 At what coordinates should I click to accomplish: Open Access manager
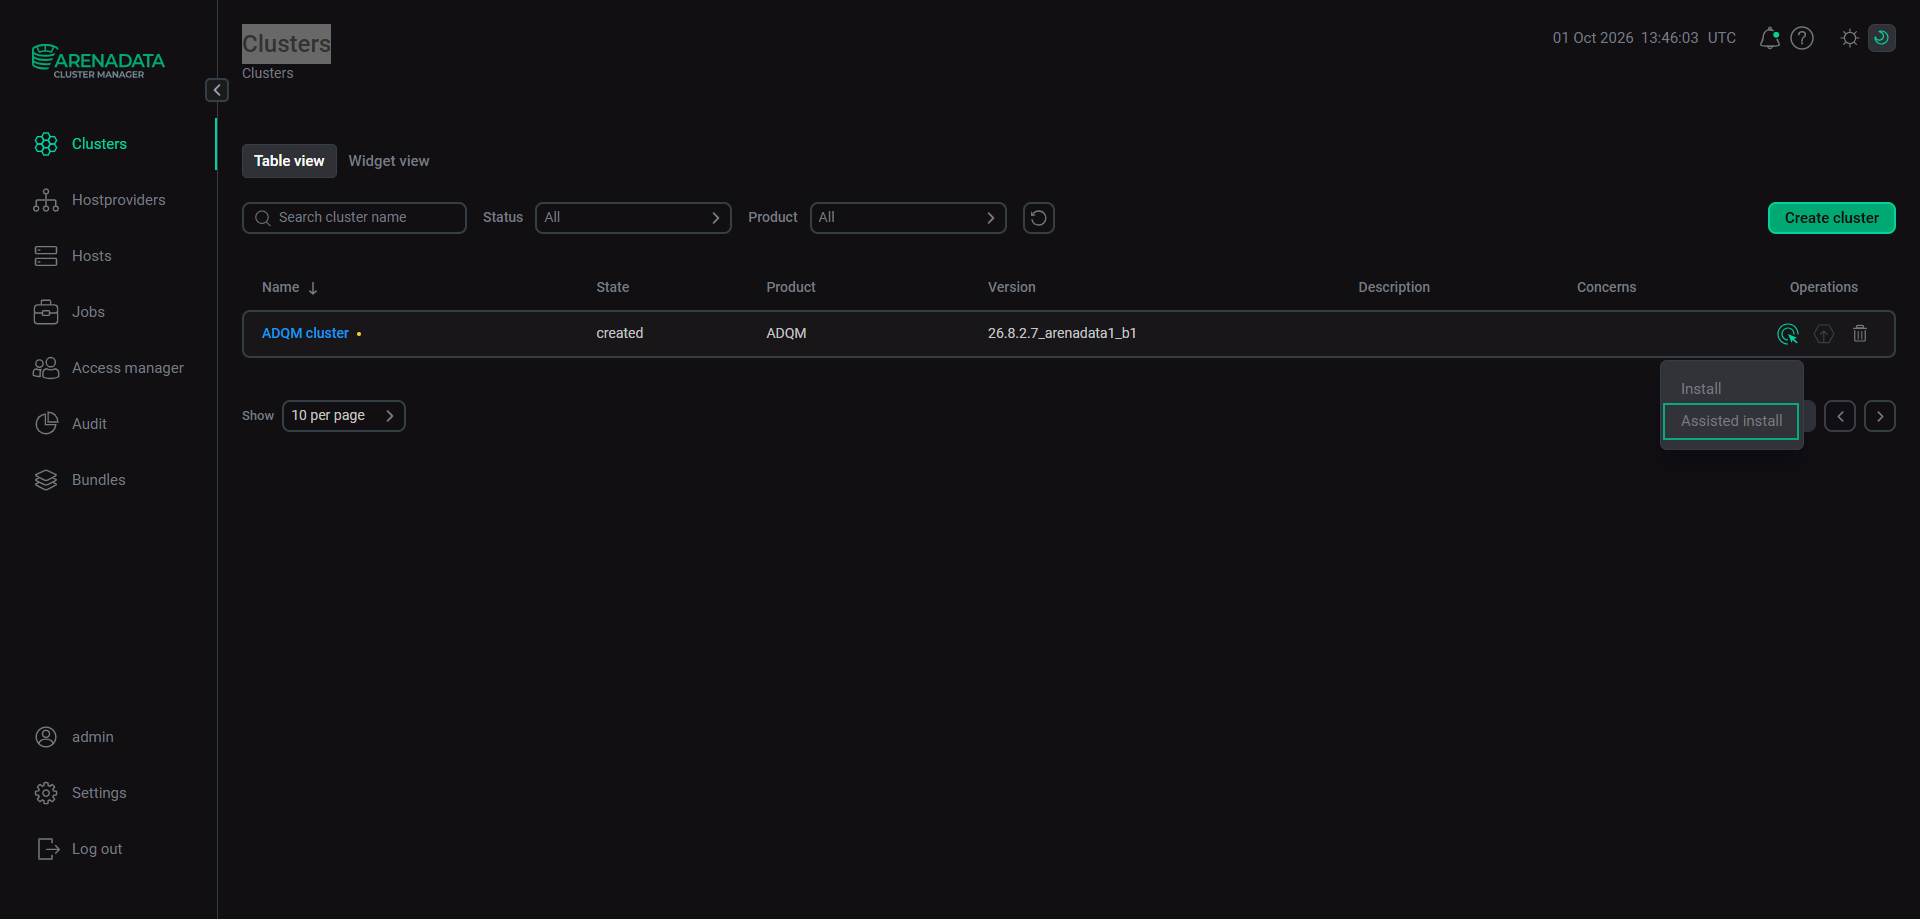click(108, 368)
